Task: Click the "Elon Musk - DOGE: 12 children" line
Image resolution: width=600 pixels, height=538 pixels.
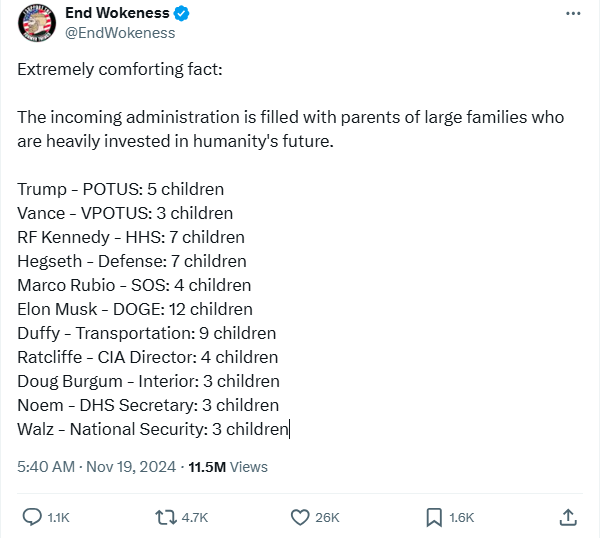Action: (x=135, y=309)
